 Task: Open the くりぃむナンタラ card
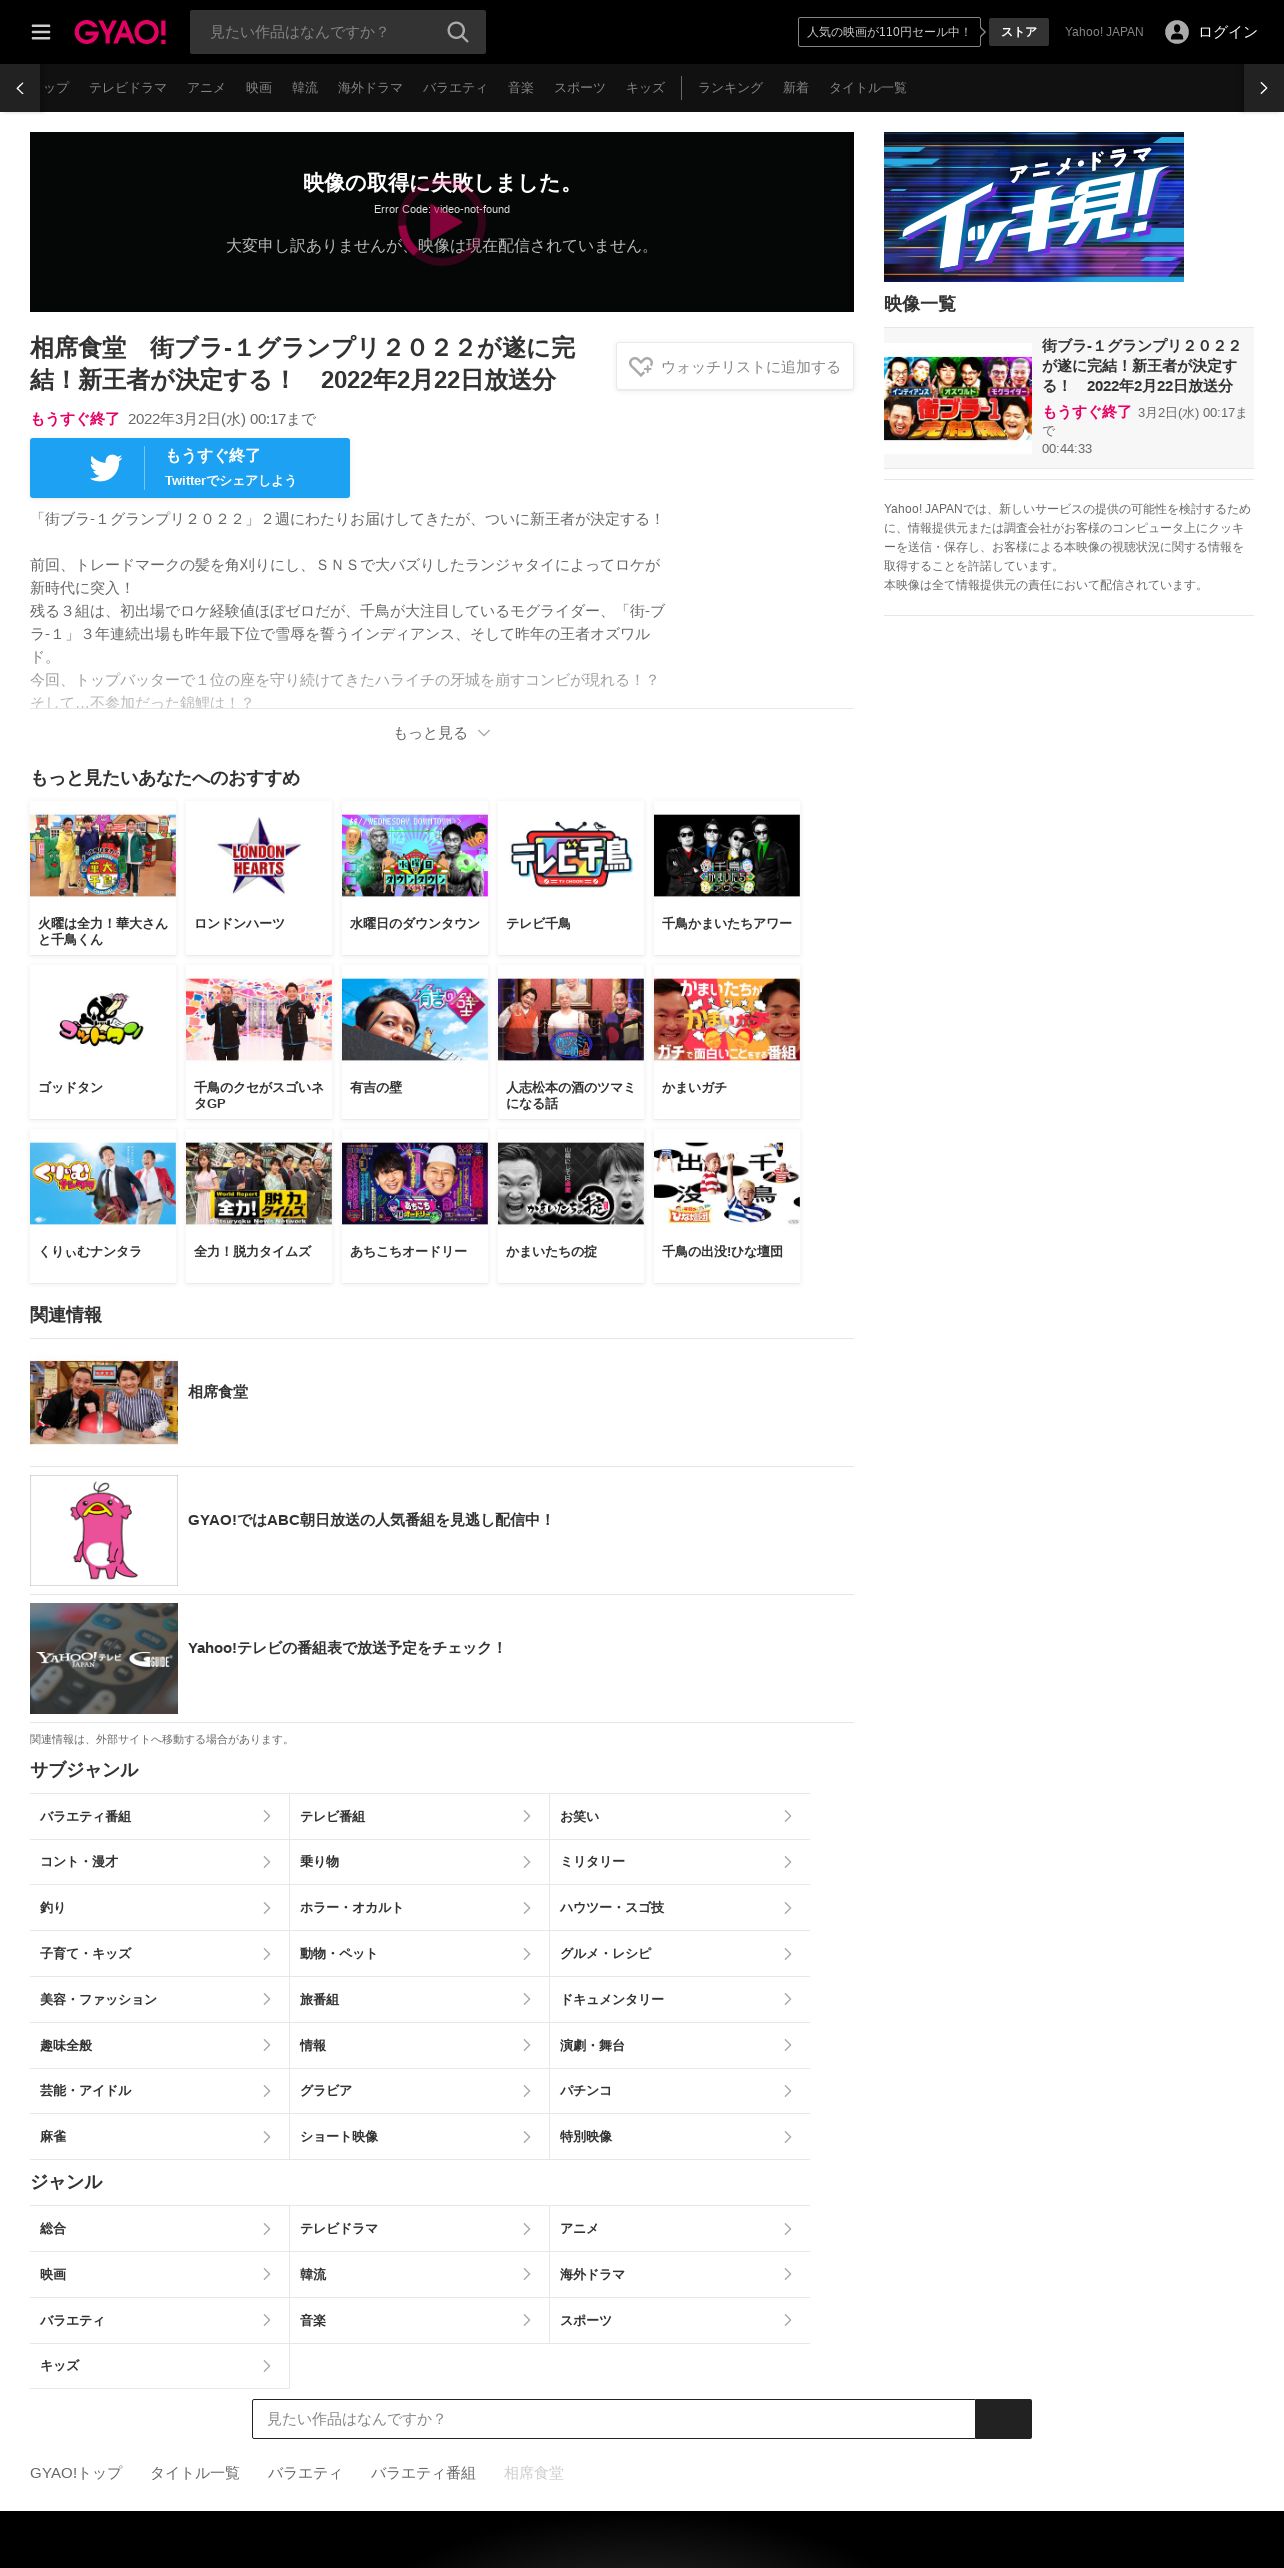tap(103, 1205)
